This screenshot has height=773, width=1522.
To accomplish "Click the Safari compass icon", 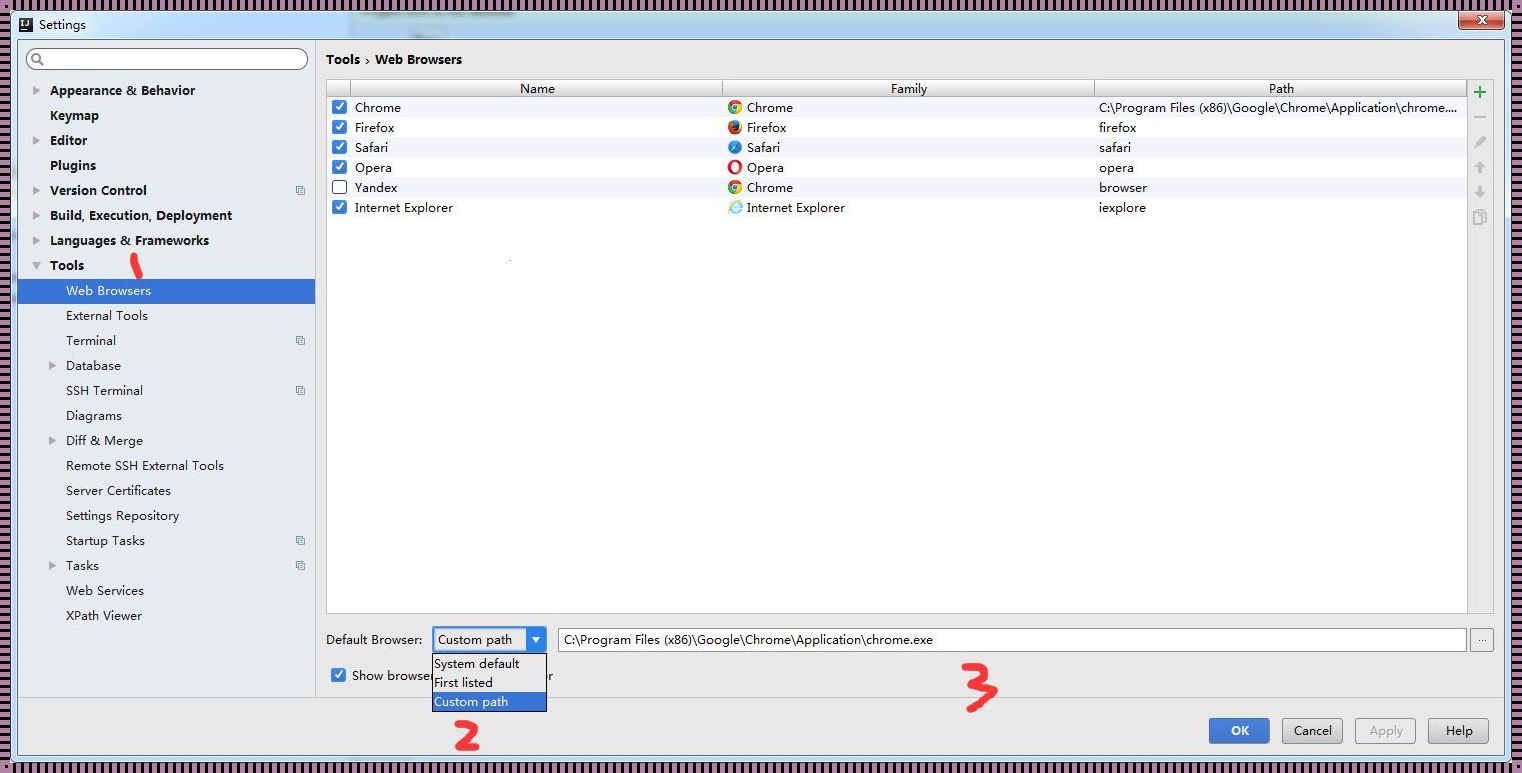I will pyautogui.click(x=735, y=147).
